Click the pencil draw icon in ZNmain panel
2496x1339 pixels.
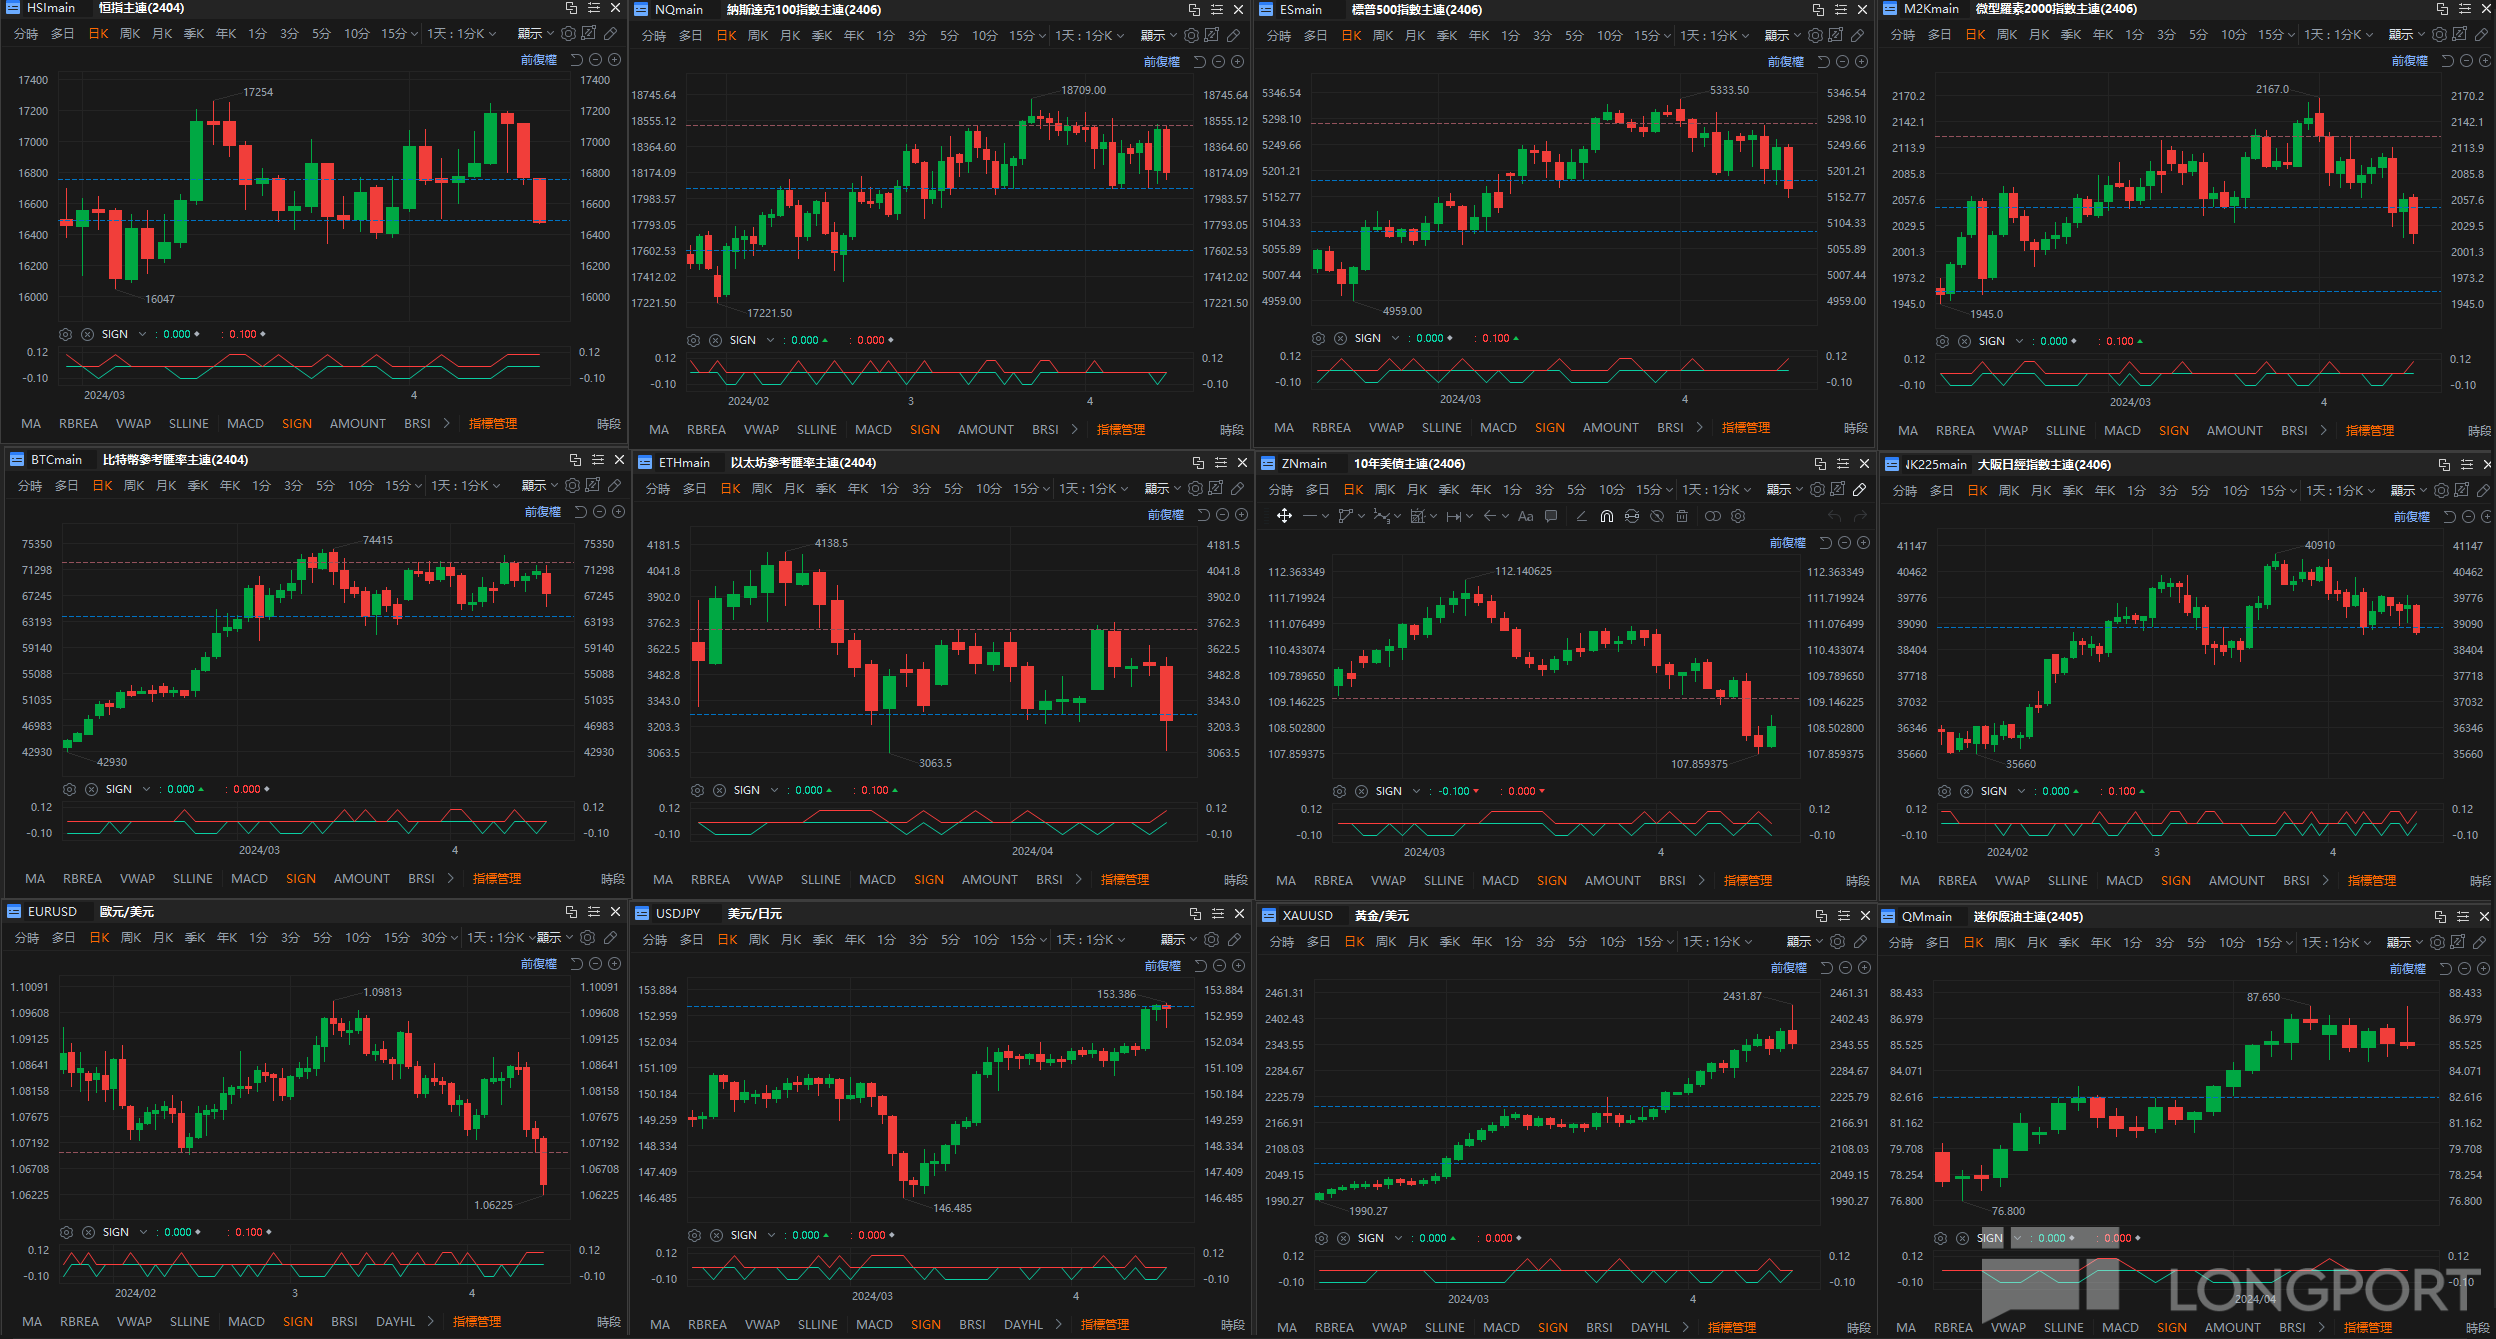pos(1859,490)
